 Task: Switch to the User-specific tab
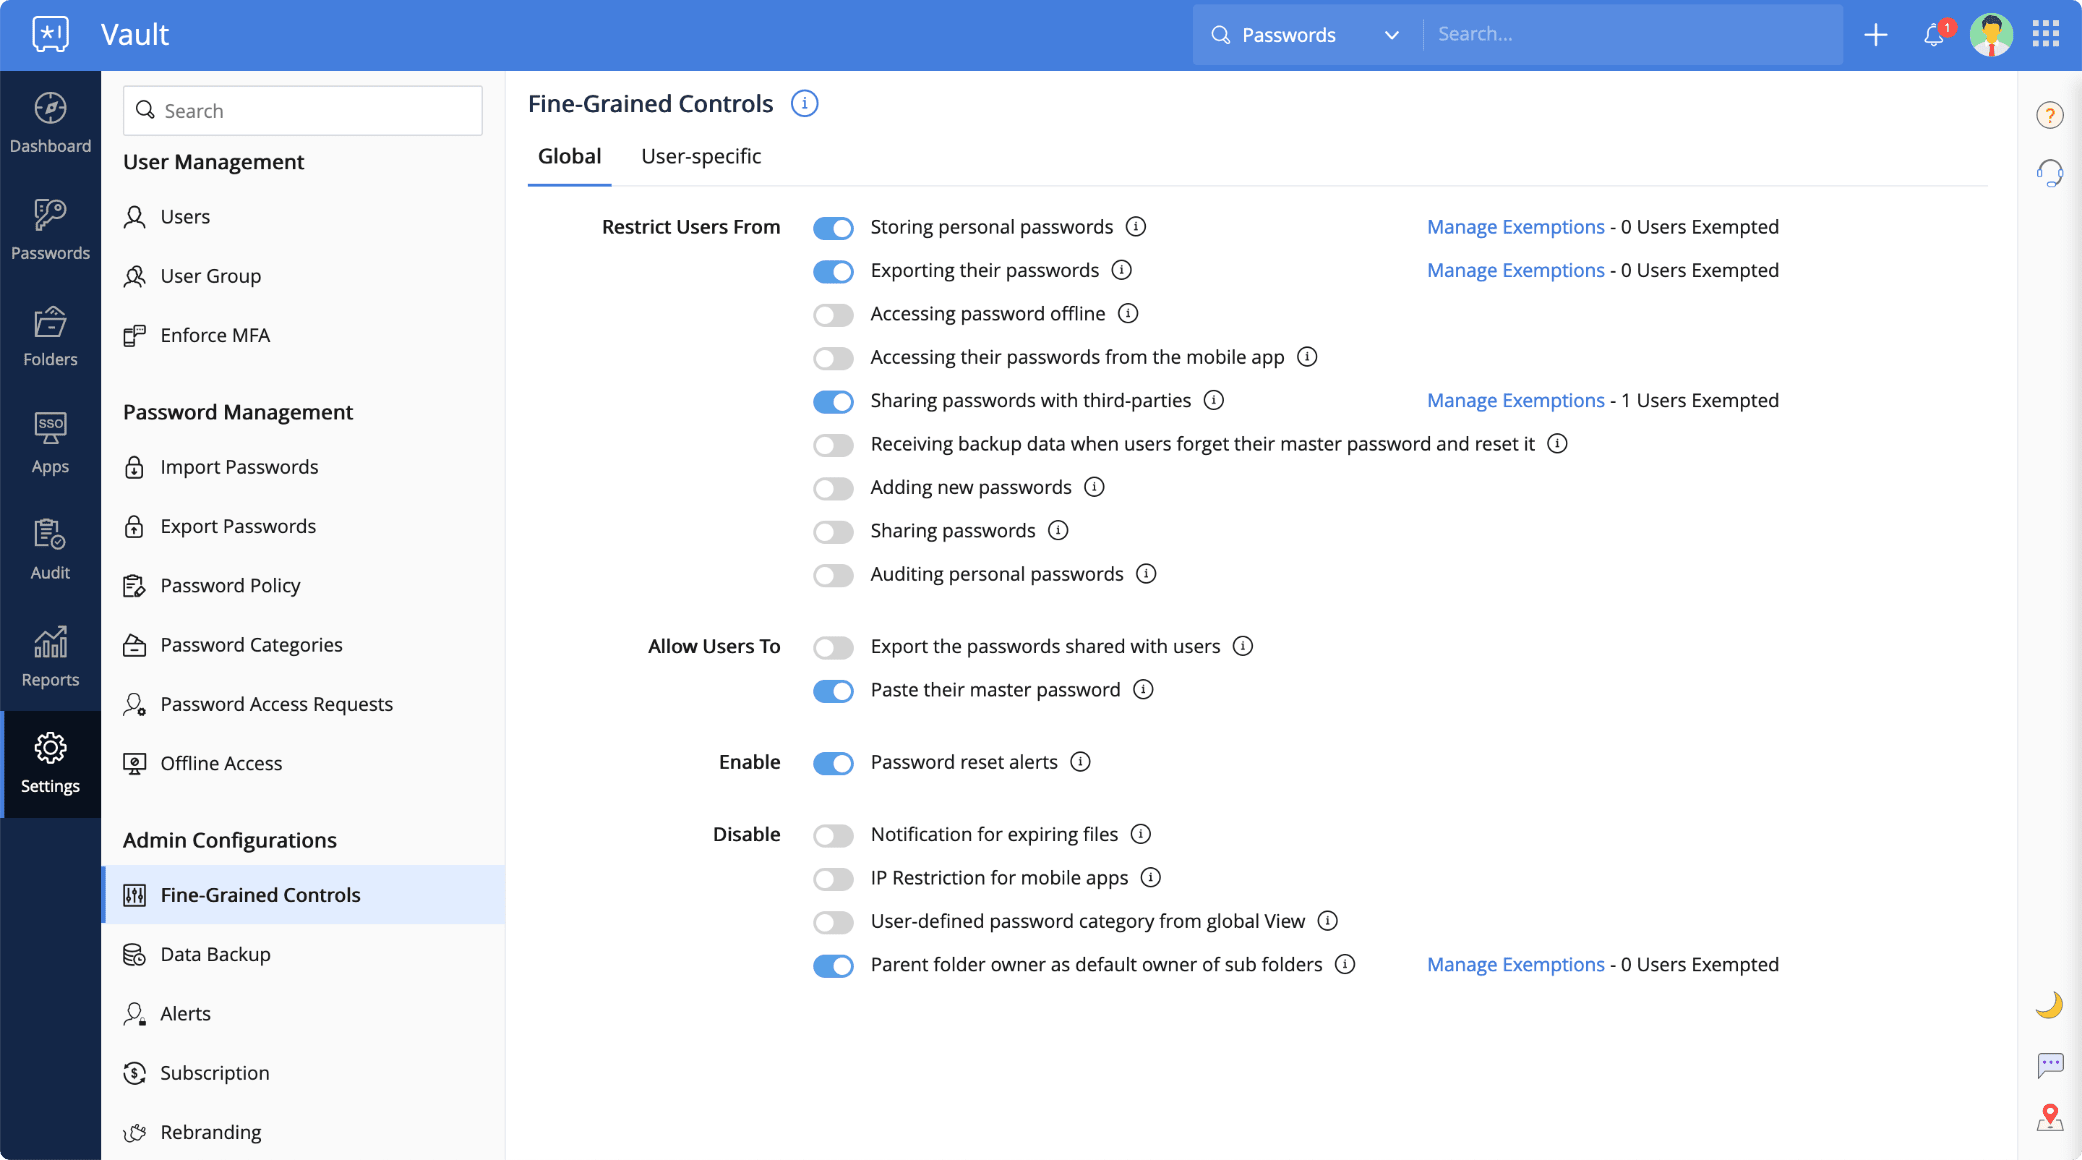click(x=701, y=157)
